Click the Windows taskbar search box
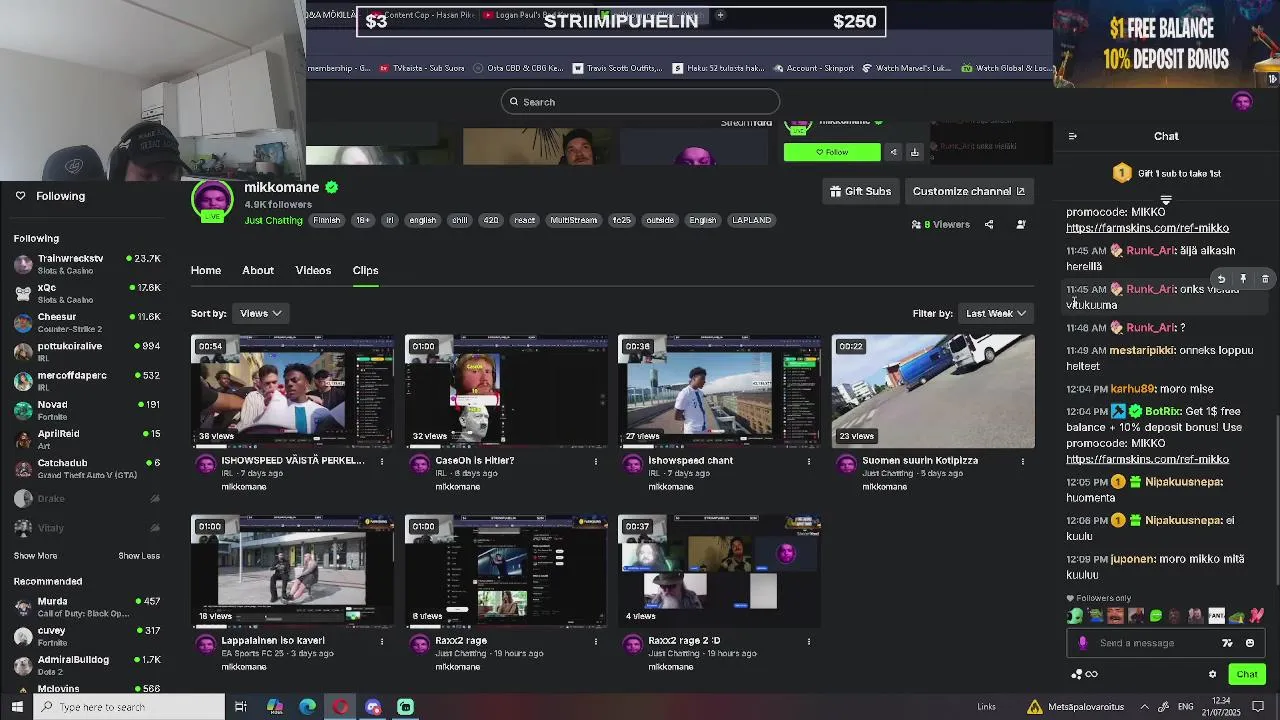The image size is (1280, 720). coord(129,707)
